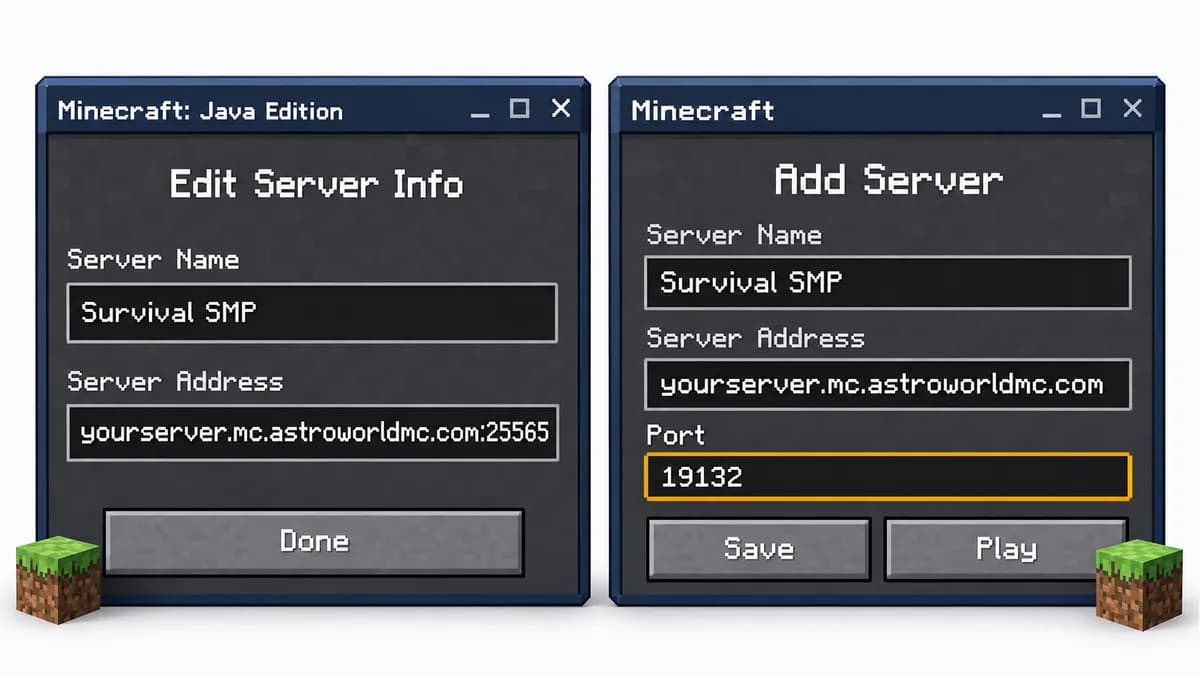Maximize the Add Server Minecraft window
Viewport: 1200px width, 675px height.
click(1091, 108)
